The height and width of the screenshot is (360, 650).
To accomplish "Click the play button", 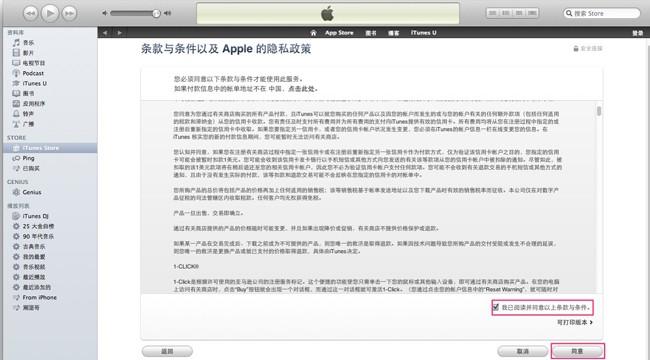I will point(50,14).
